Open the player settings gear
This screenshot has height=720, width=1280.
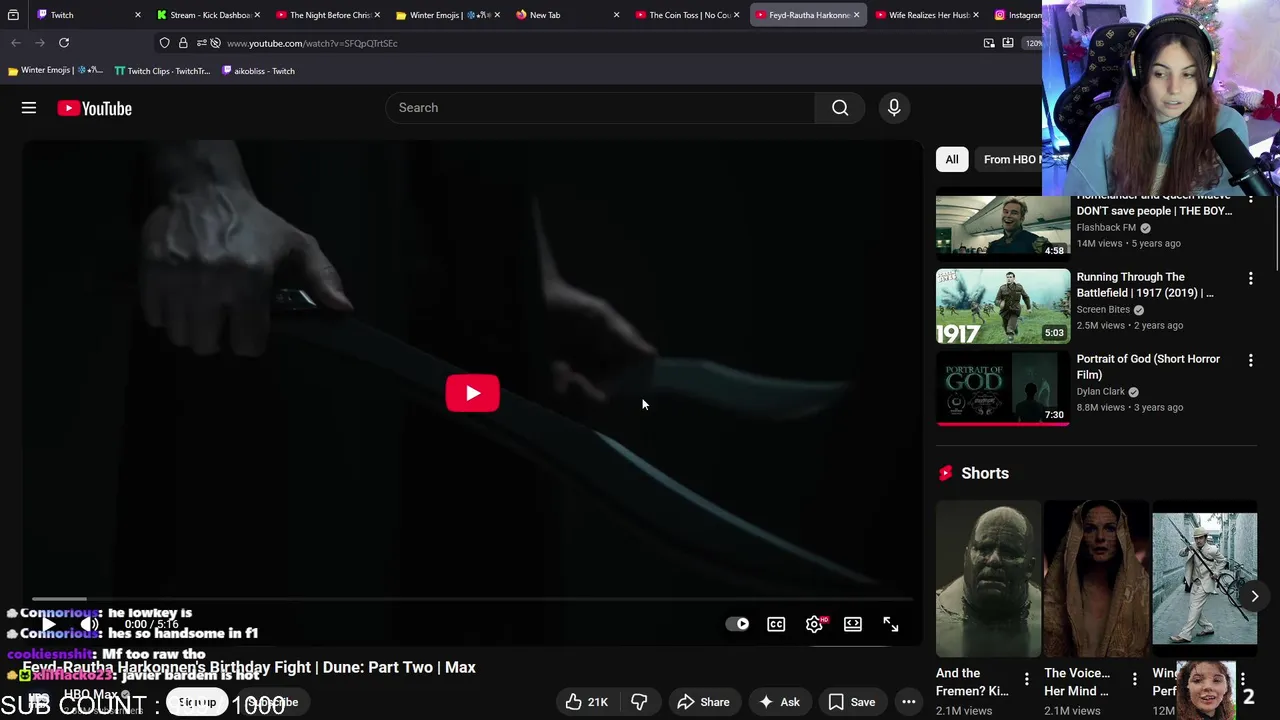tap(814, 624)
